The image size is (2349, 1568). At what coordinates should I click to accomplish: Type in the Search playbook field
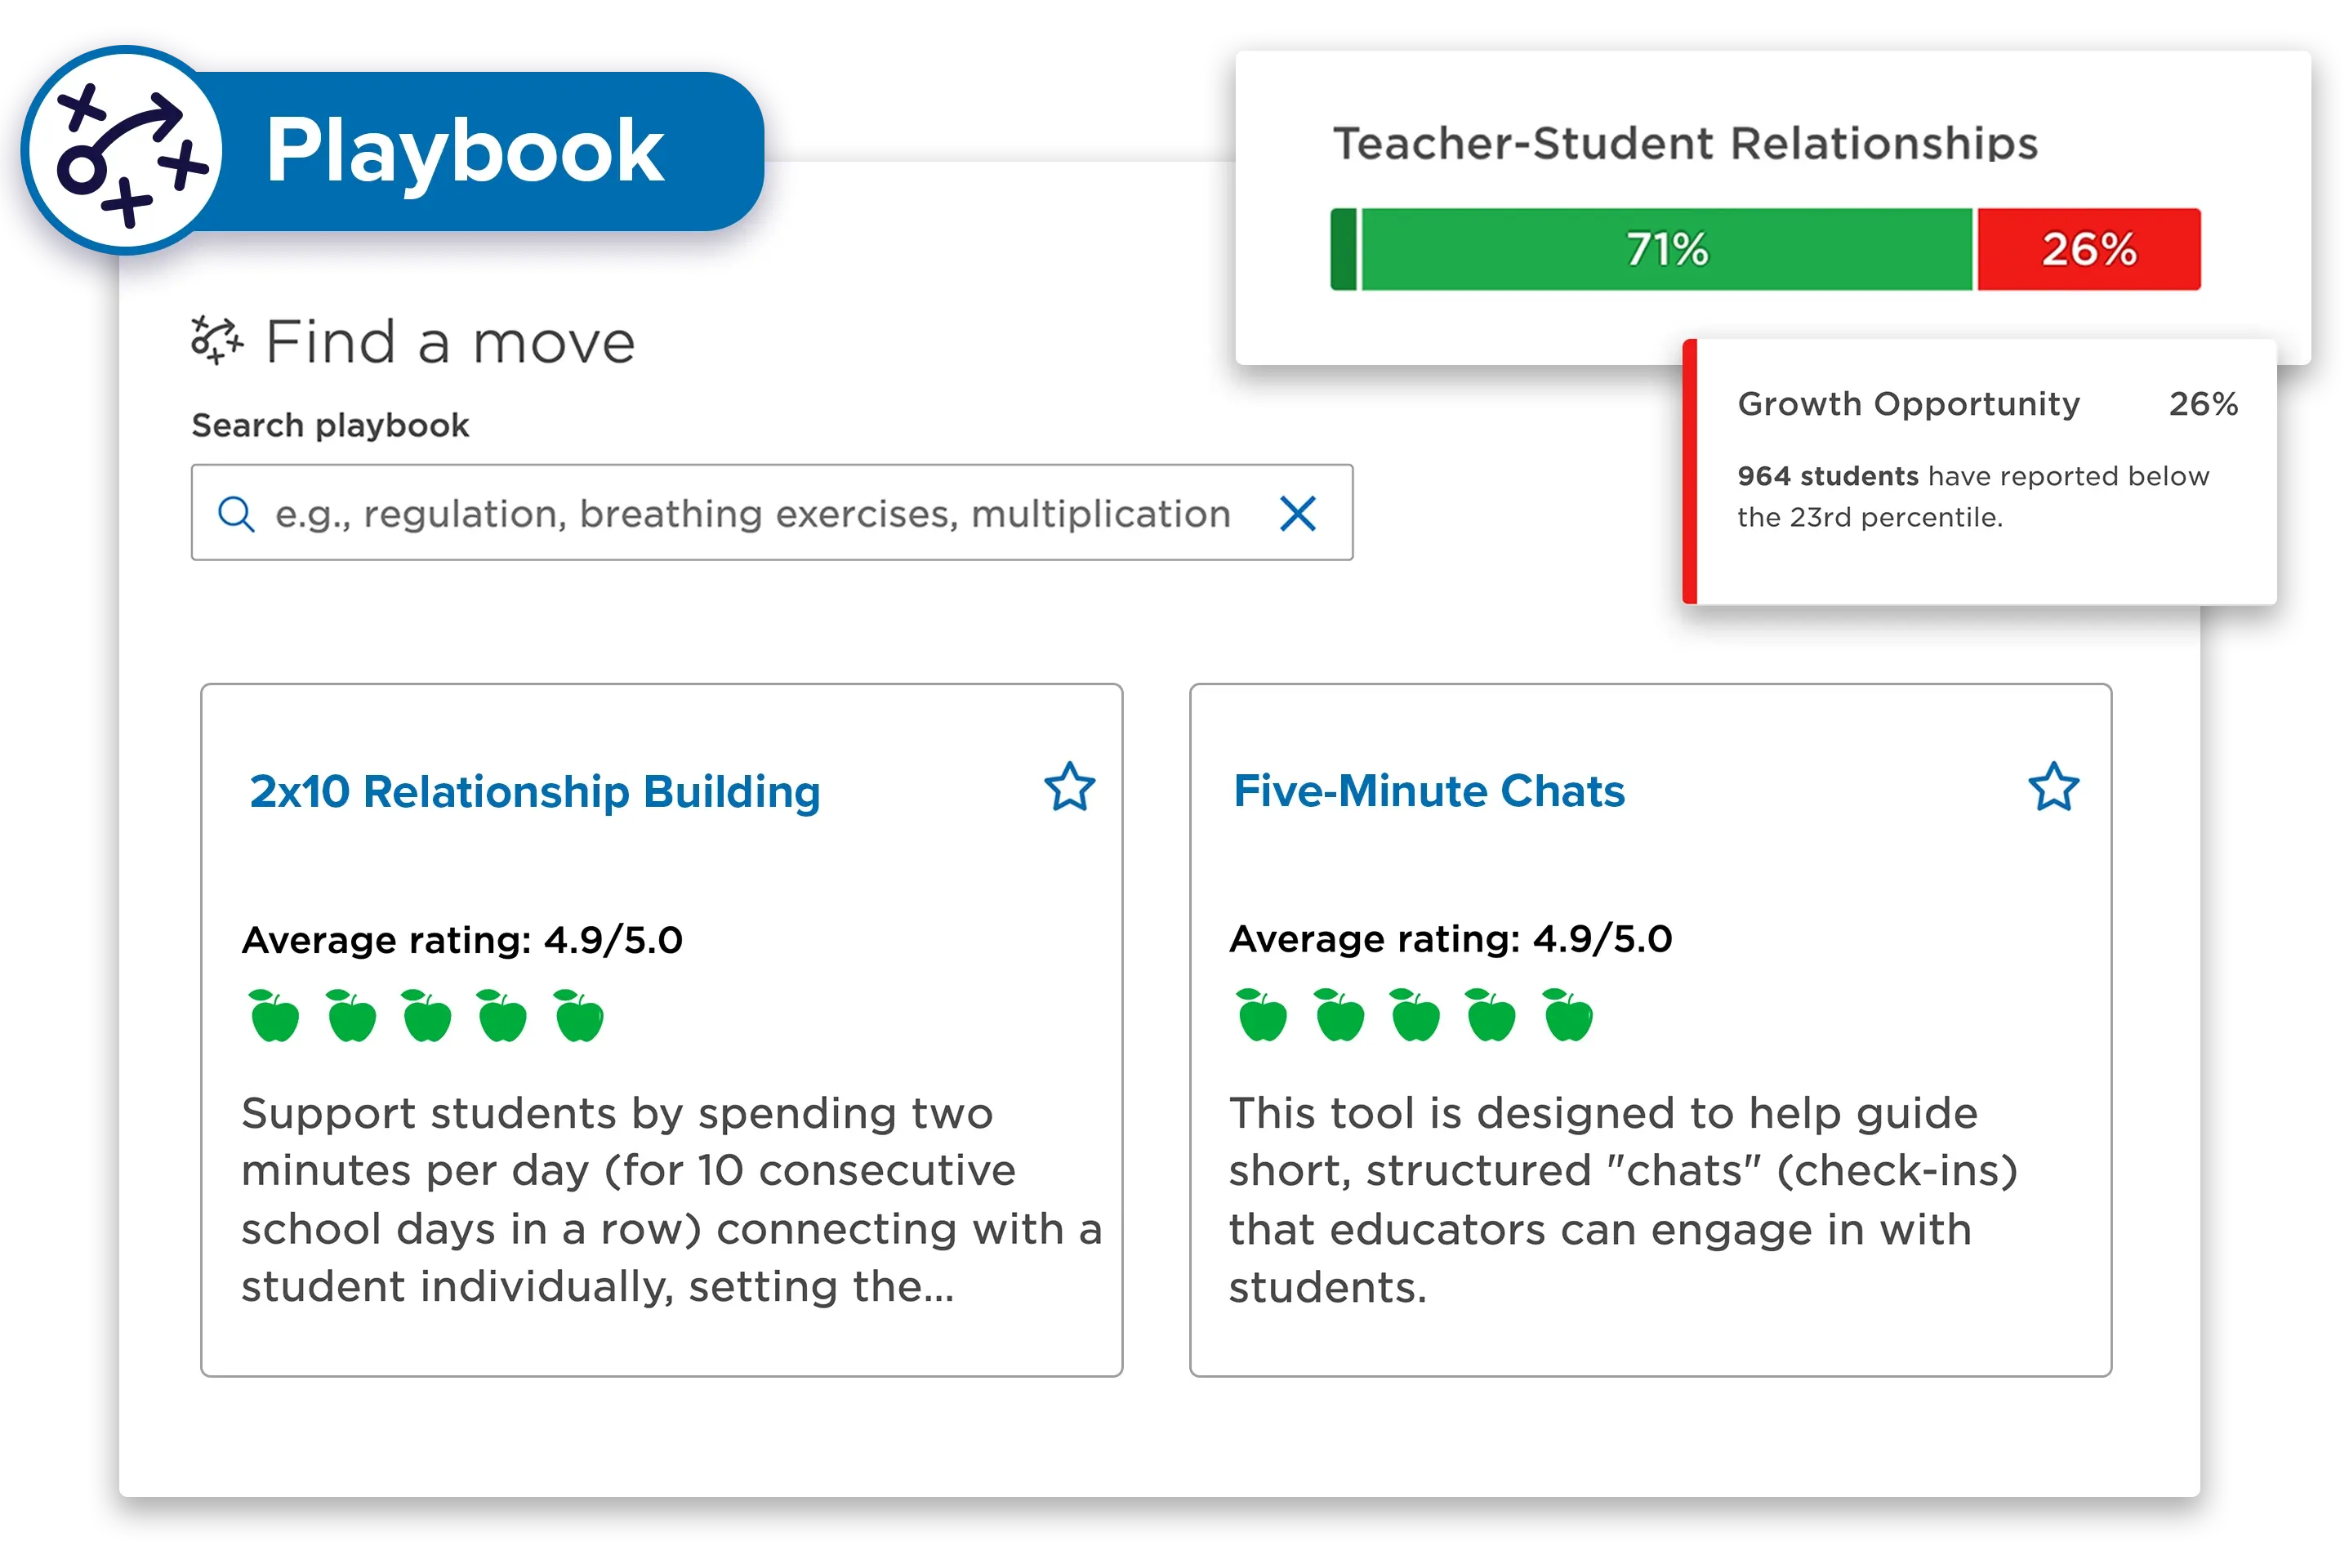pyautogui.click(x=750, y=514)
